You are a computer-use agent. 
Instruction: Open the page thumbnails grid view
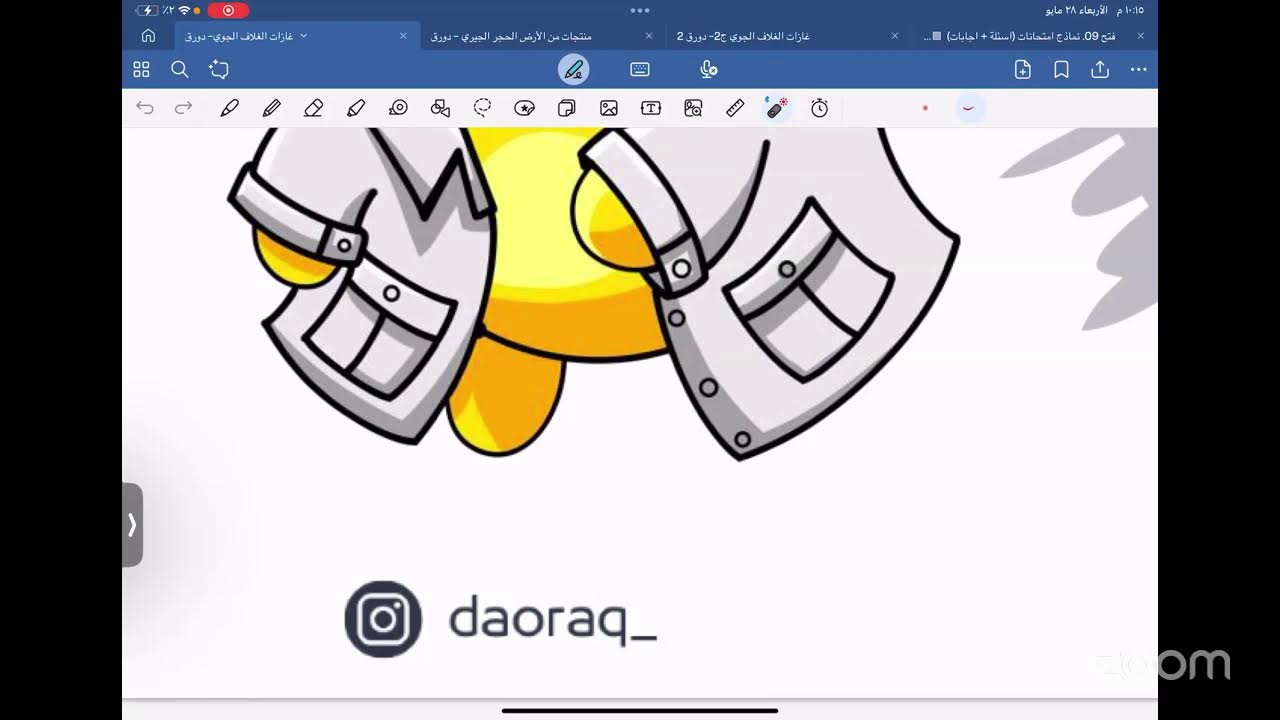141,69
